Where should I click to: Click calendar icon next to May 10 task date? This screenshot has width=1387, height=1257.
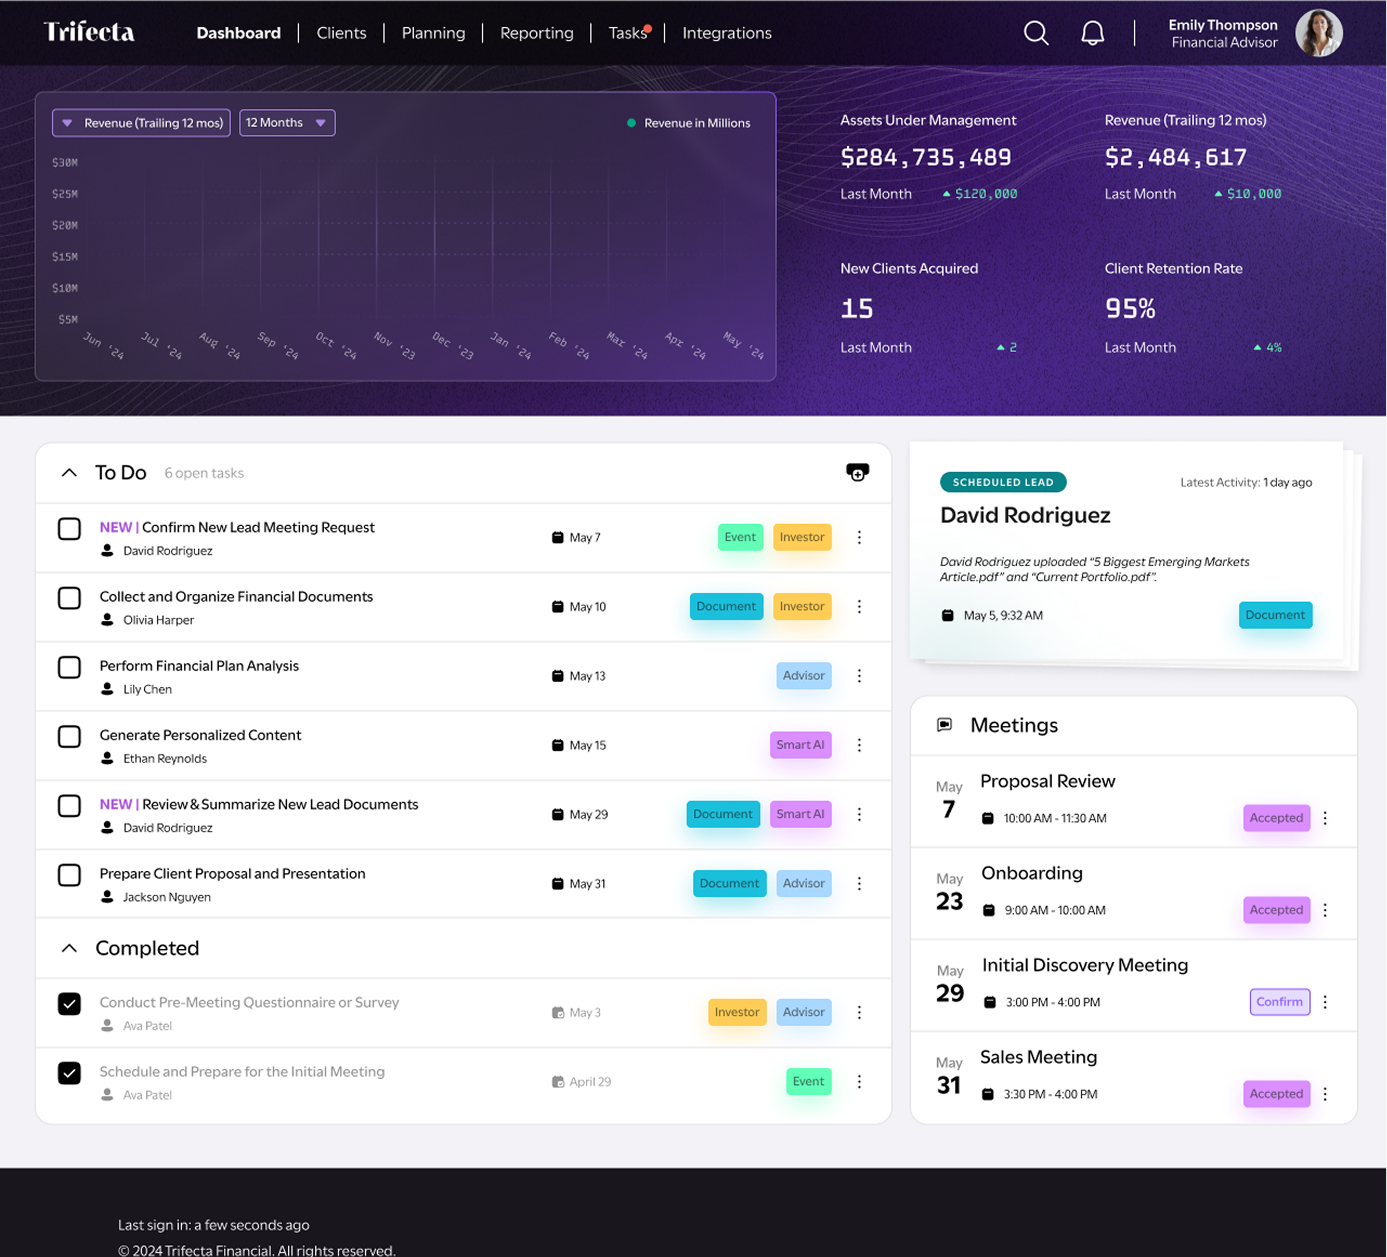558,606
